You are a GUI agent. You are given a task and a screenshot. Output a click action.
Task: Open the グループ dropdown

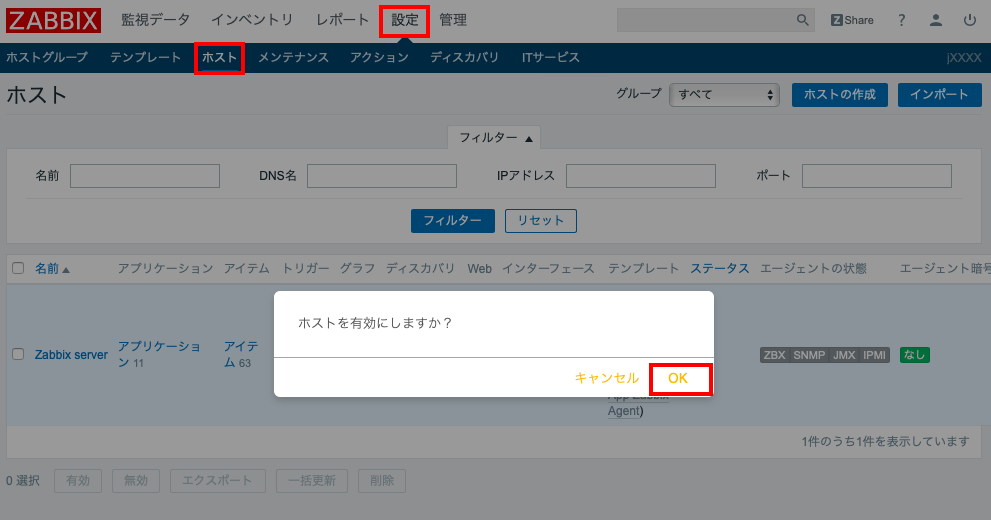pyautogui.click(x=724, y=94)
